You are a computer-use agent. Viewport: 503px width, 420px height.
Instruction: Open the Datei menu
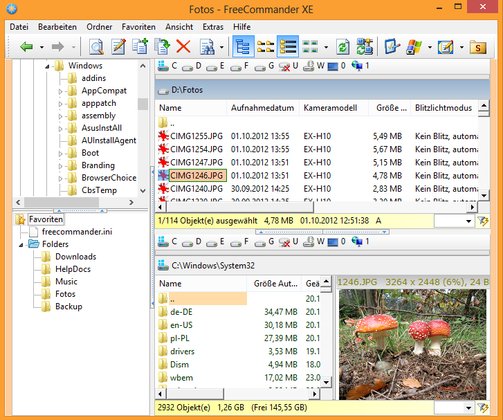tap(19, 27)
